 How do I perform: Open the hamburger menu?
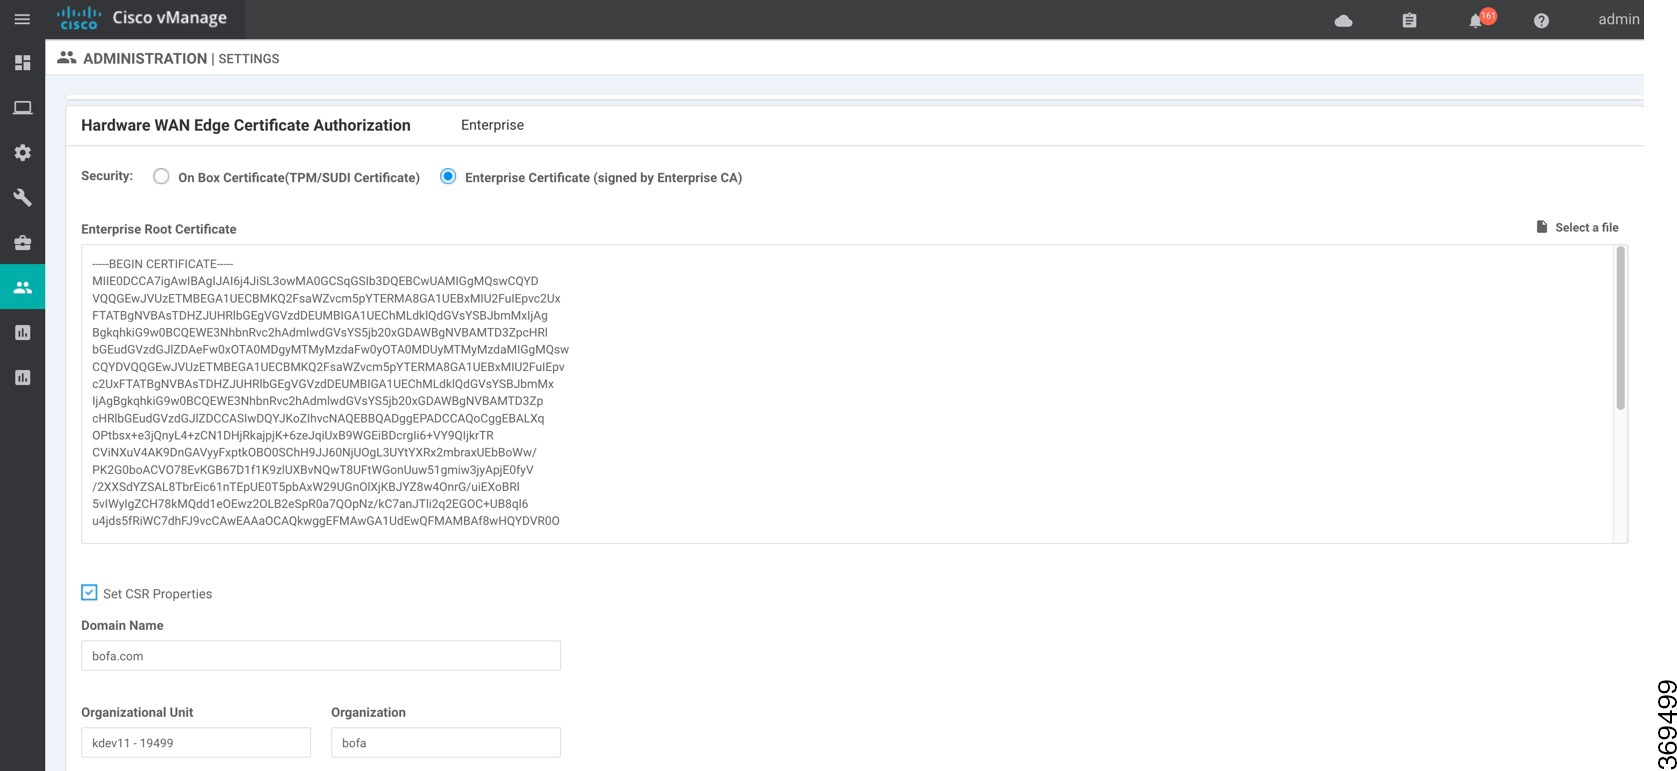click(x=22, y=19)
